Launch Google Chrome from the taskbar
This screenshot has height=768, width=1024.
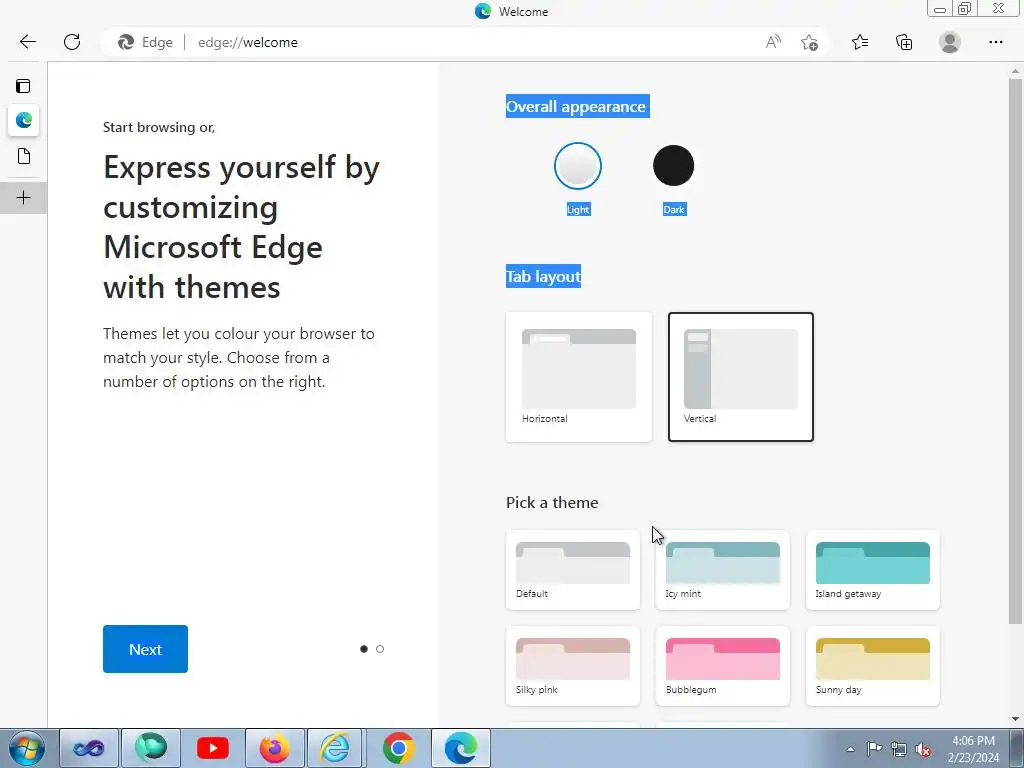(x=398, y=748)
